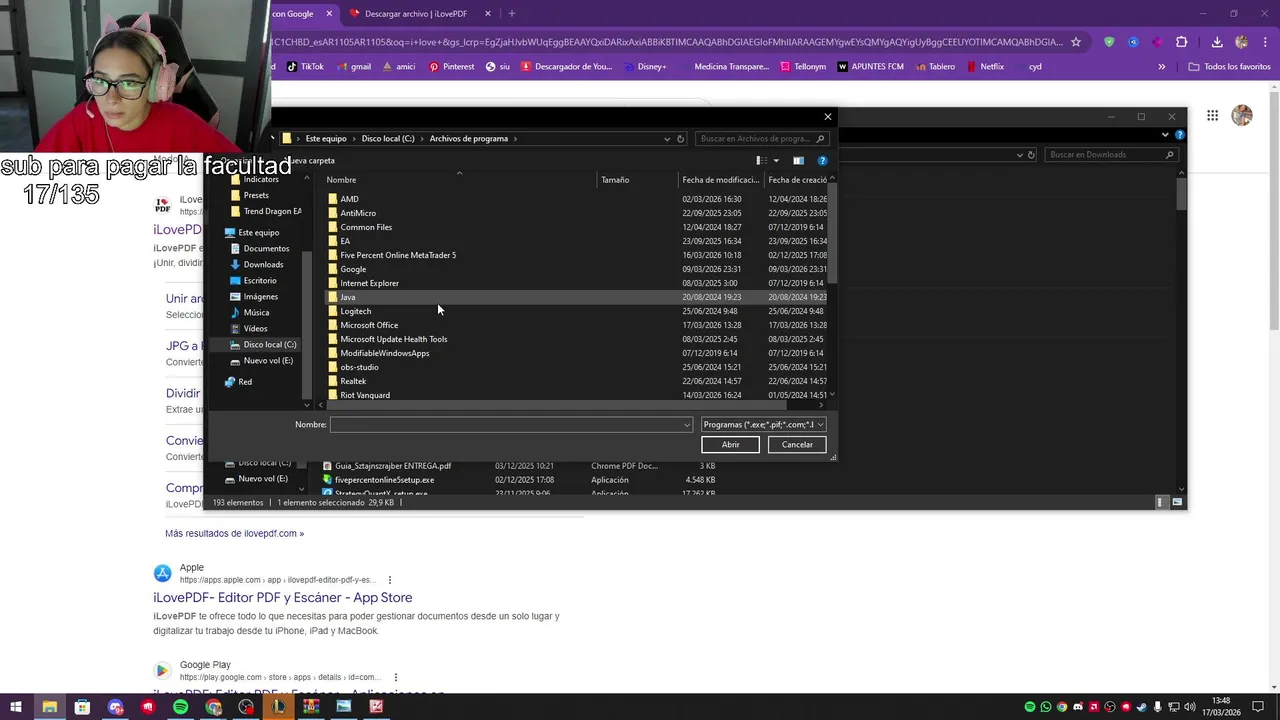
Task: Toggle the preview pane icon in dialog
Action: click(798, 160)
